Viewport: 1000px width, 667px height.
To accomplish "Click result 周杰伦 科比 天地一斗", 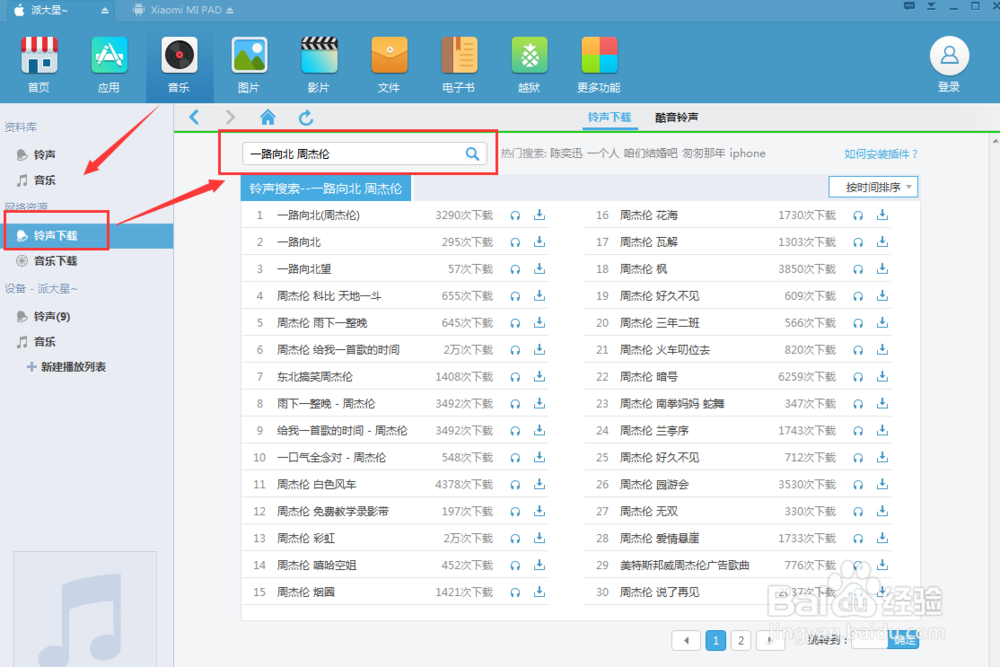I will coord(329,296).
